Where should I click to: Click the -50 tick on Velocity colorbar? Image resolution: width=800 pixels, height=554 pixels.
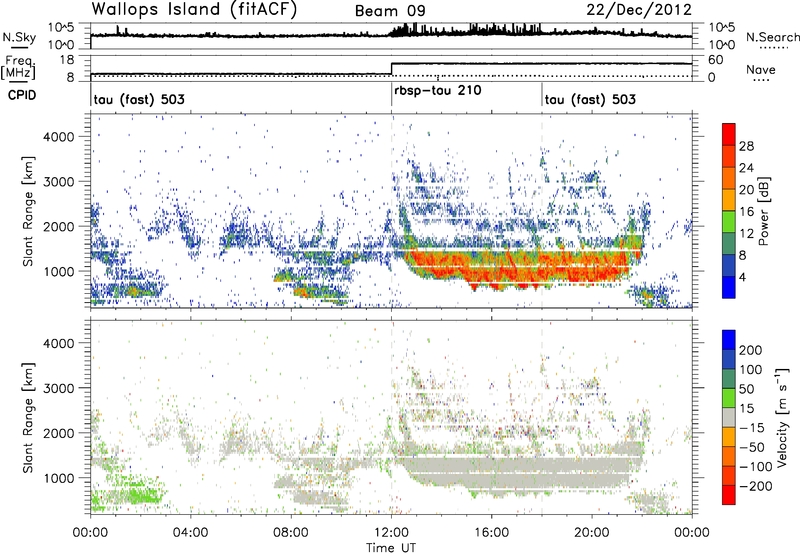click(x=752, y=447)
